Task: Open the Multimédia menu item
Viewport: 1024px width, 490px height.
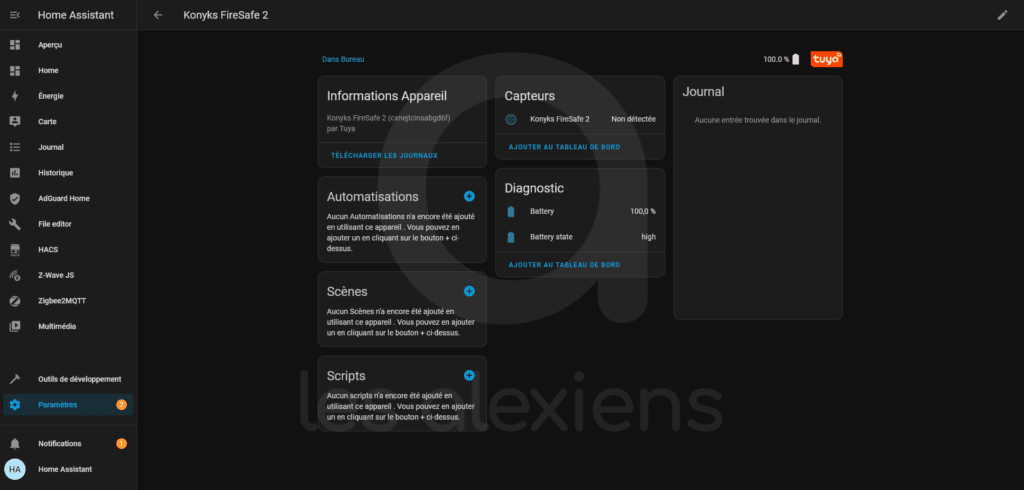Action: tap(68, 326)
